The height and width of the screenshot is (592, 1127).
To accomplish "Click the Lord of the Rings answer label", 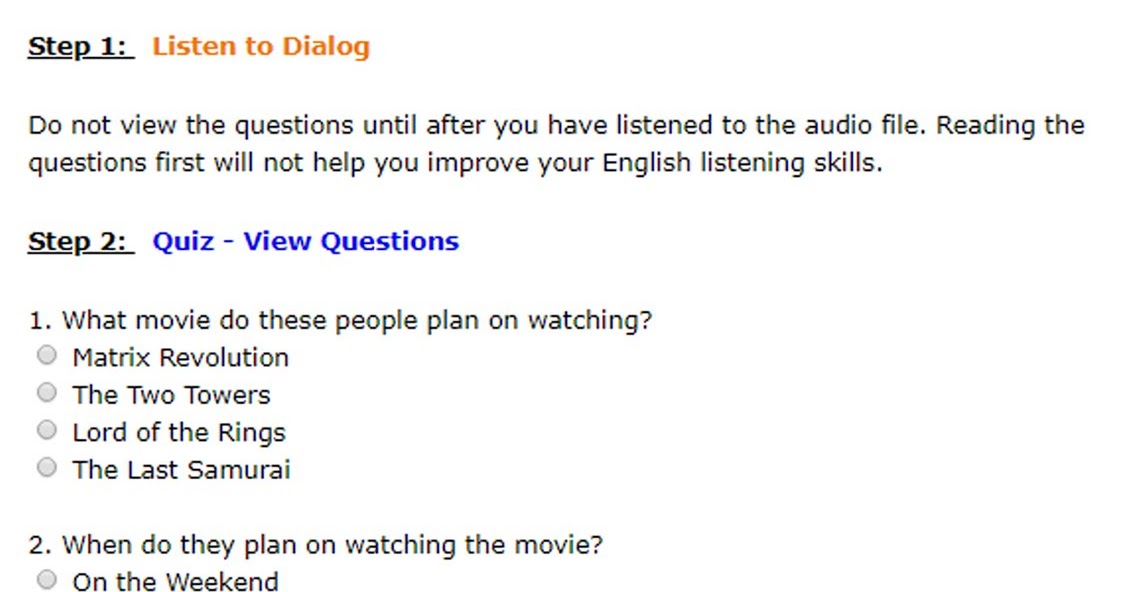I will [178, 432].
